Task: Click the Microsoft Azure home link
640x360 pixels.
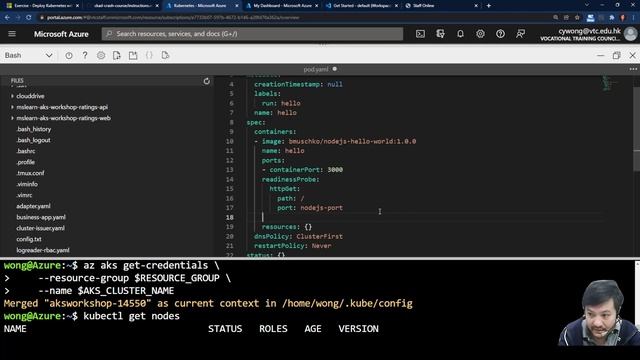Action: (61, 34)
